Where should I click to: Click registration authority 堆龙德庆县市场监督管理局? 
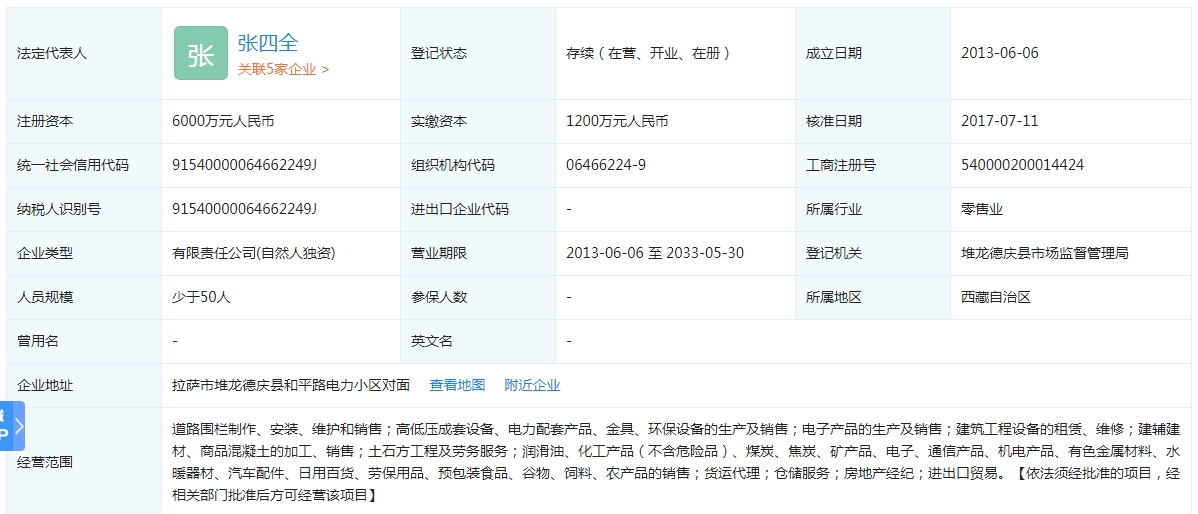[1044, 253]
